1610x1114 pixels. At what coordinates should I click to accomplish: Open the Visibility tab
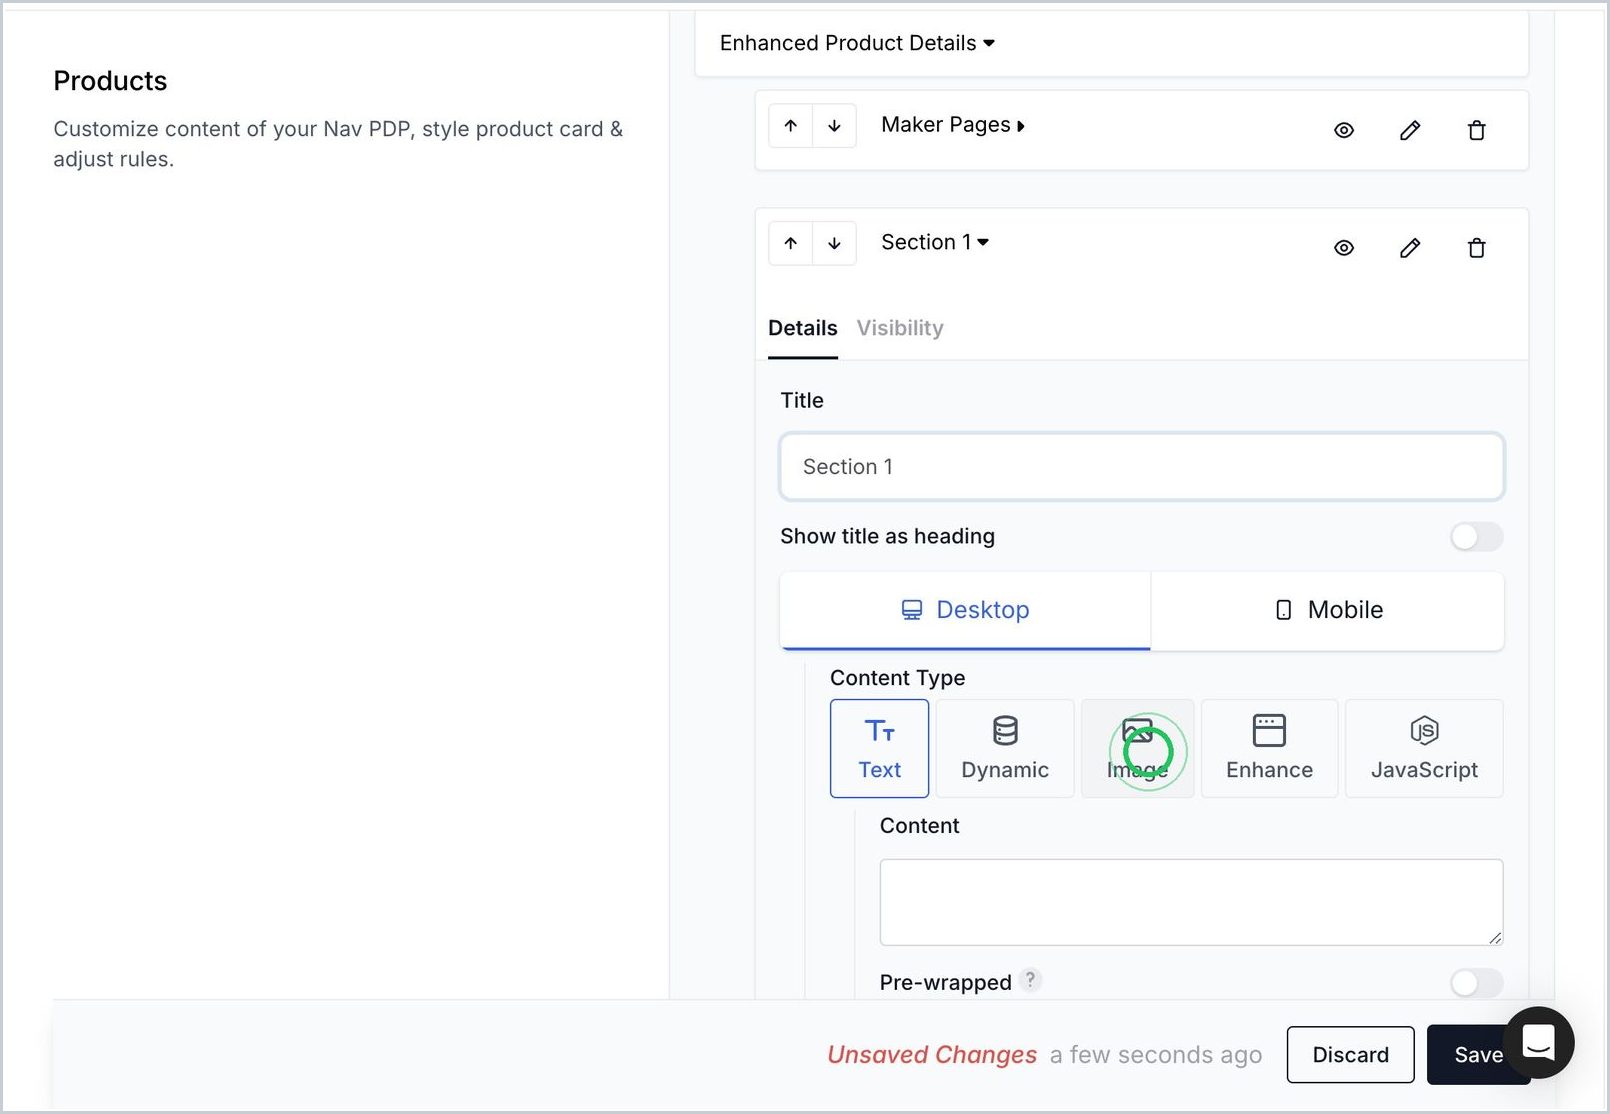click(900, 328)
